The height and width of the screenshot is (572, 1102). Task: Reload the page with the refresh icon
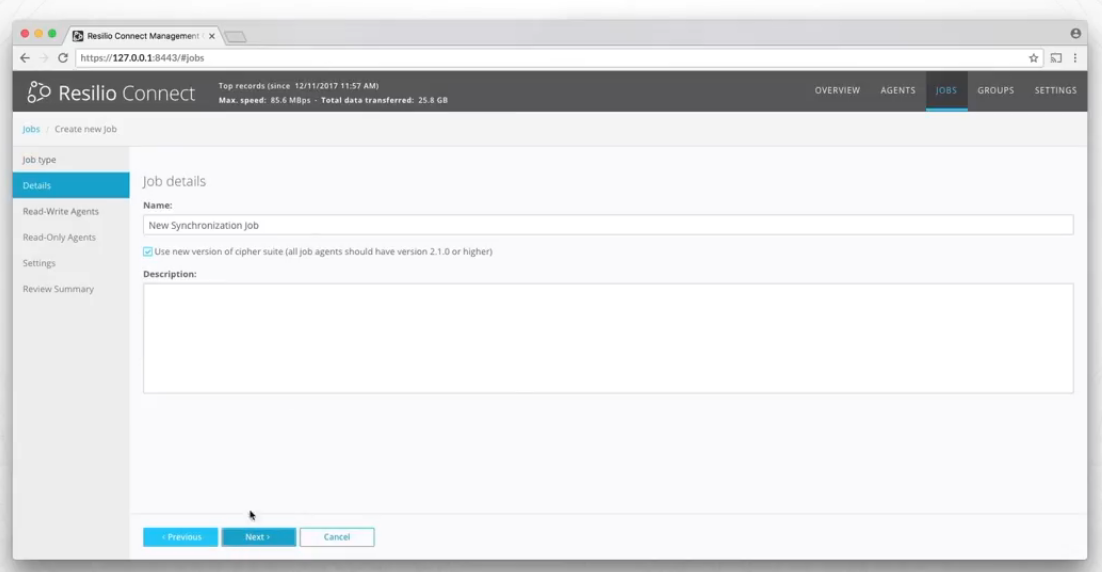pos(63,58)
